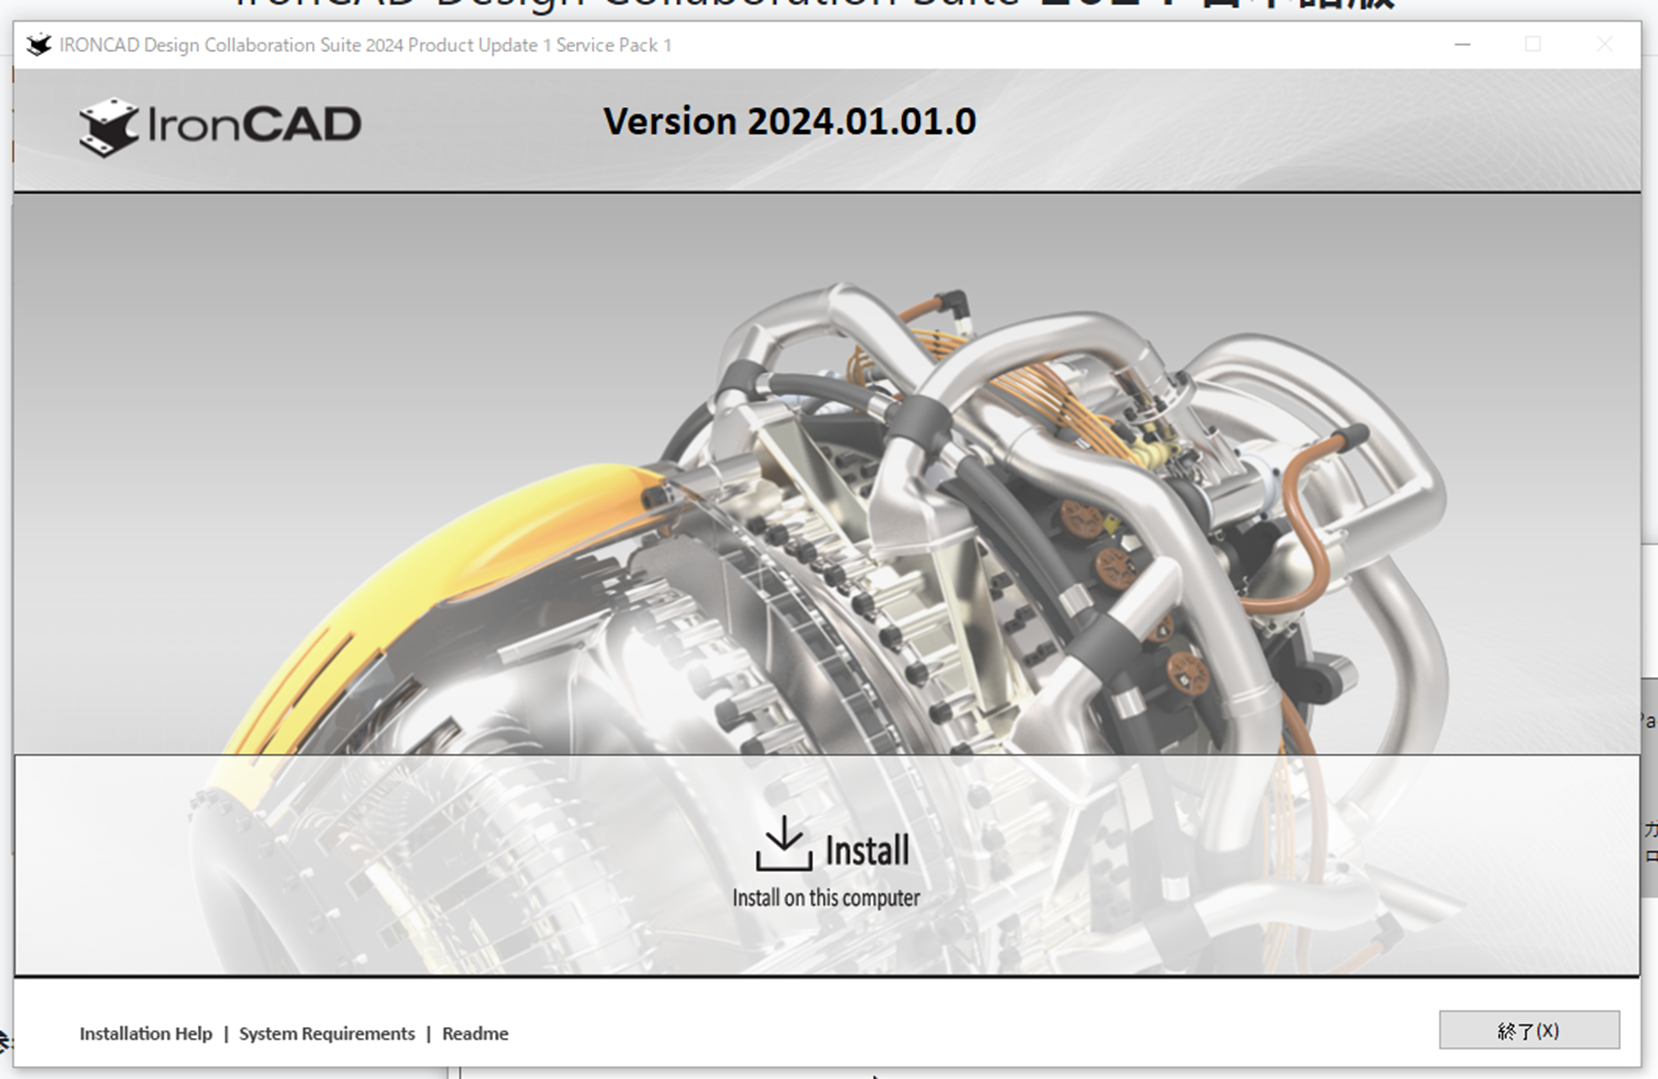This screenshot has height=1079, width=1658.
Task: Open the Installation Help link
Action: tap(146, 1034)
